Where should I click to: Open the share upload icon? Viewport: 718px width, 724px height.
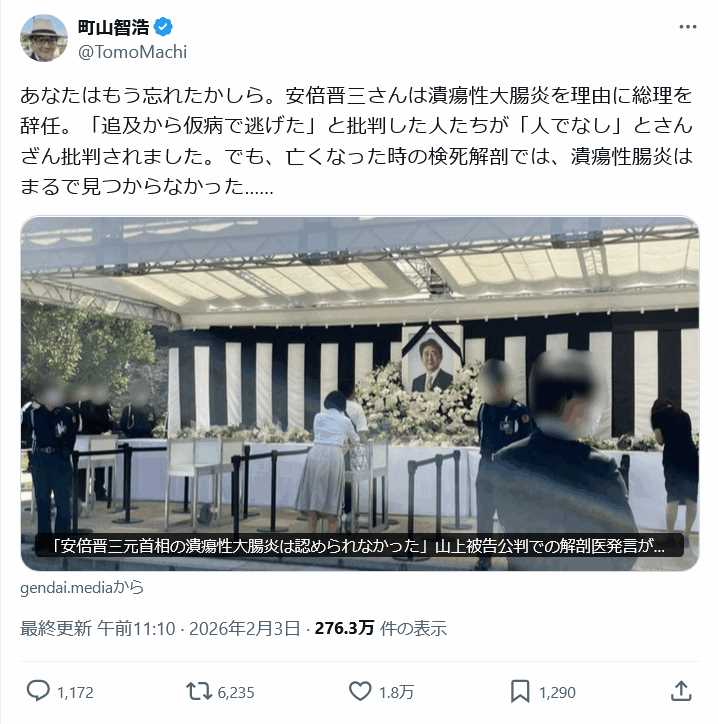681,691
